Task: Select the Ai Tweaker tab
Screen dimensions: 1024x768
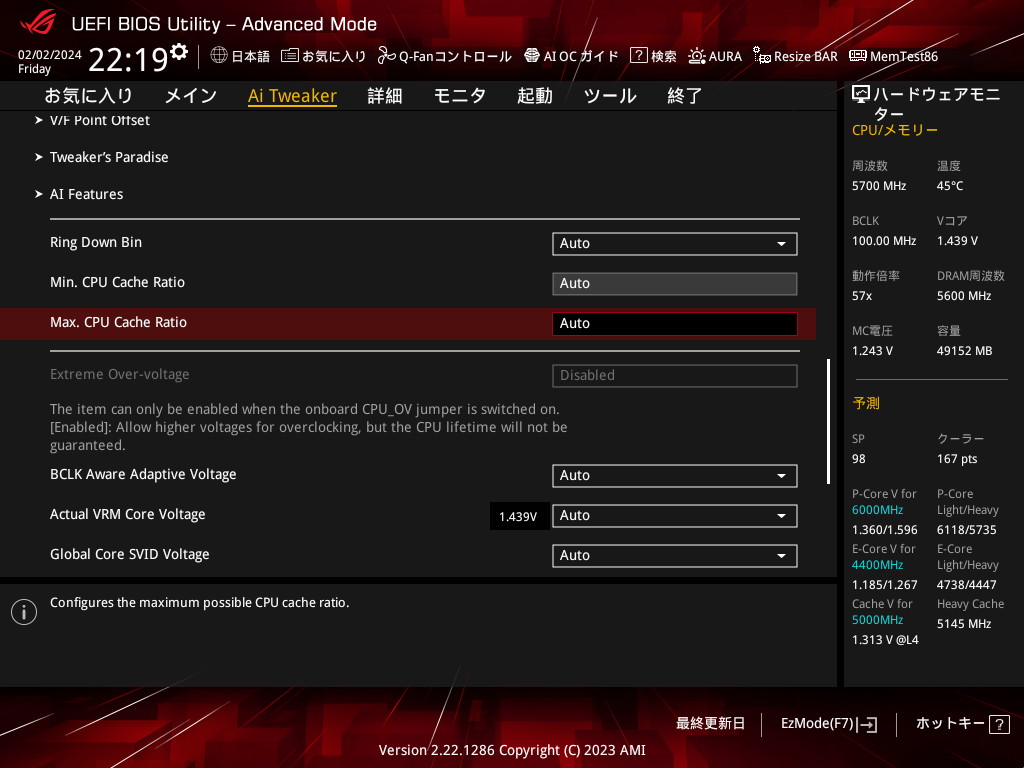Action: (292, 96)
